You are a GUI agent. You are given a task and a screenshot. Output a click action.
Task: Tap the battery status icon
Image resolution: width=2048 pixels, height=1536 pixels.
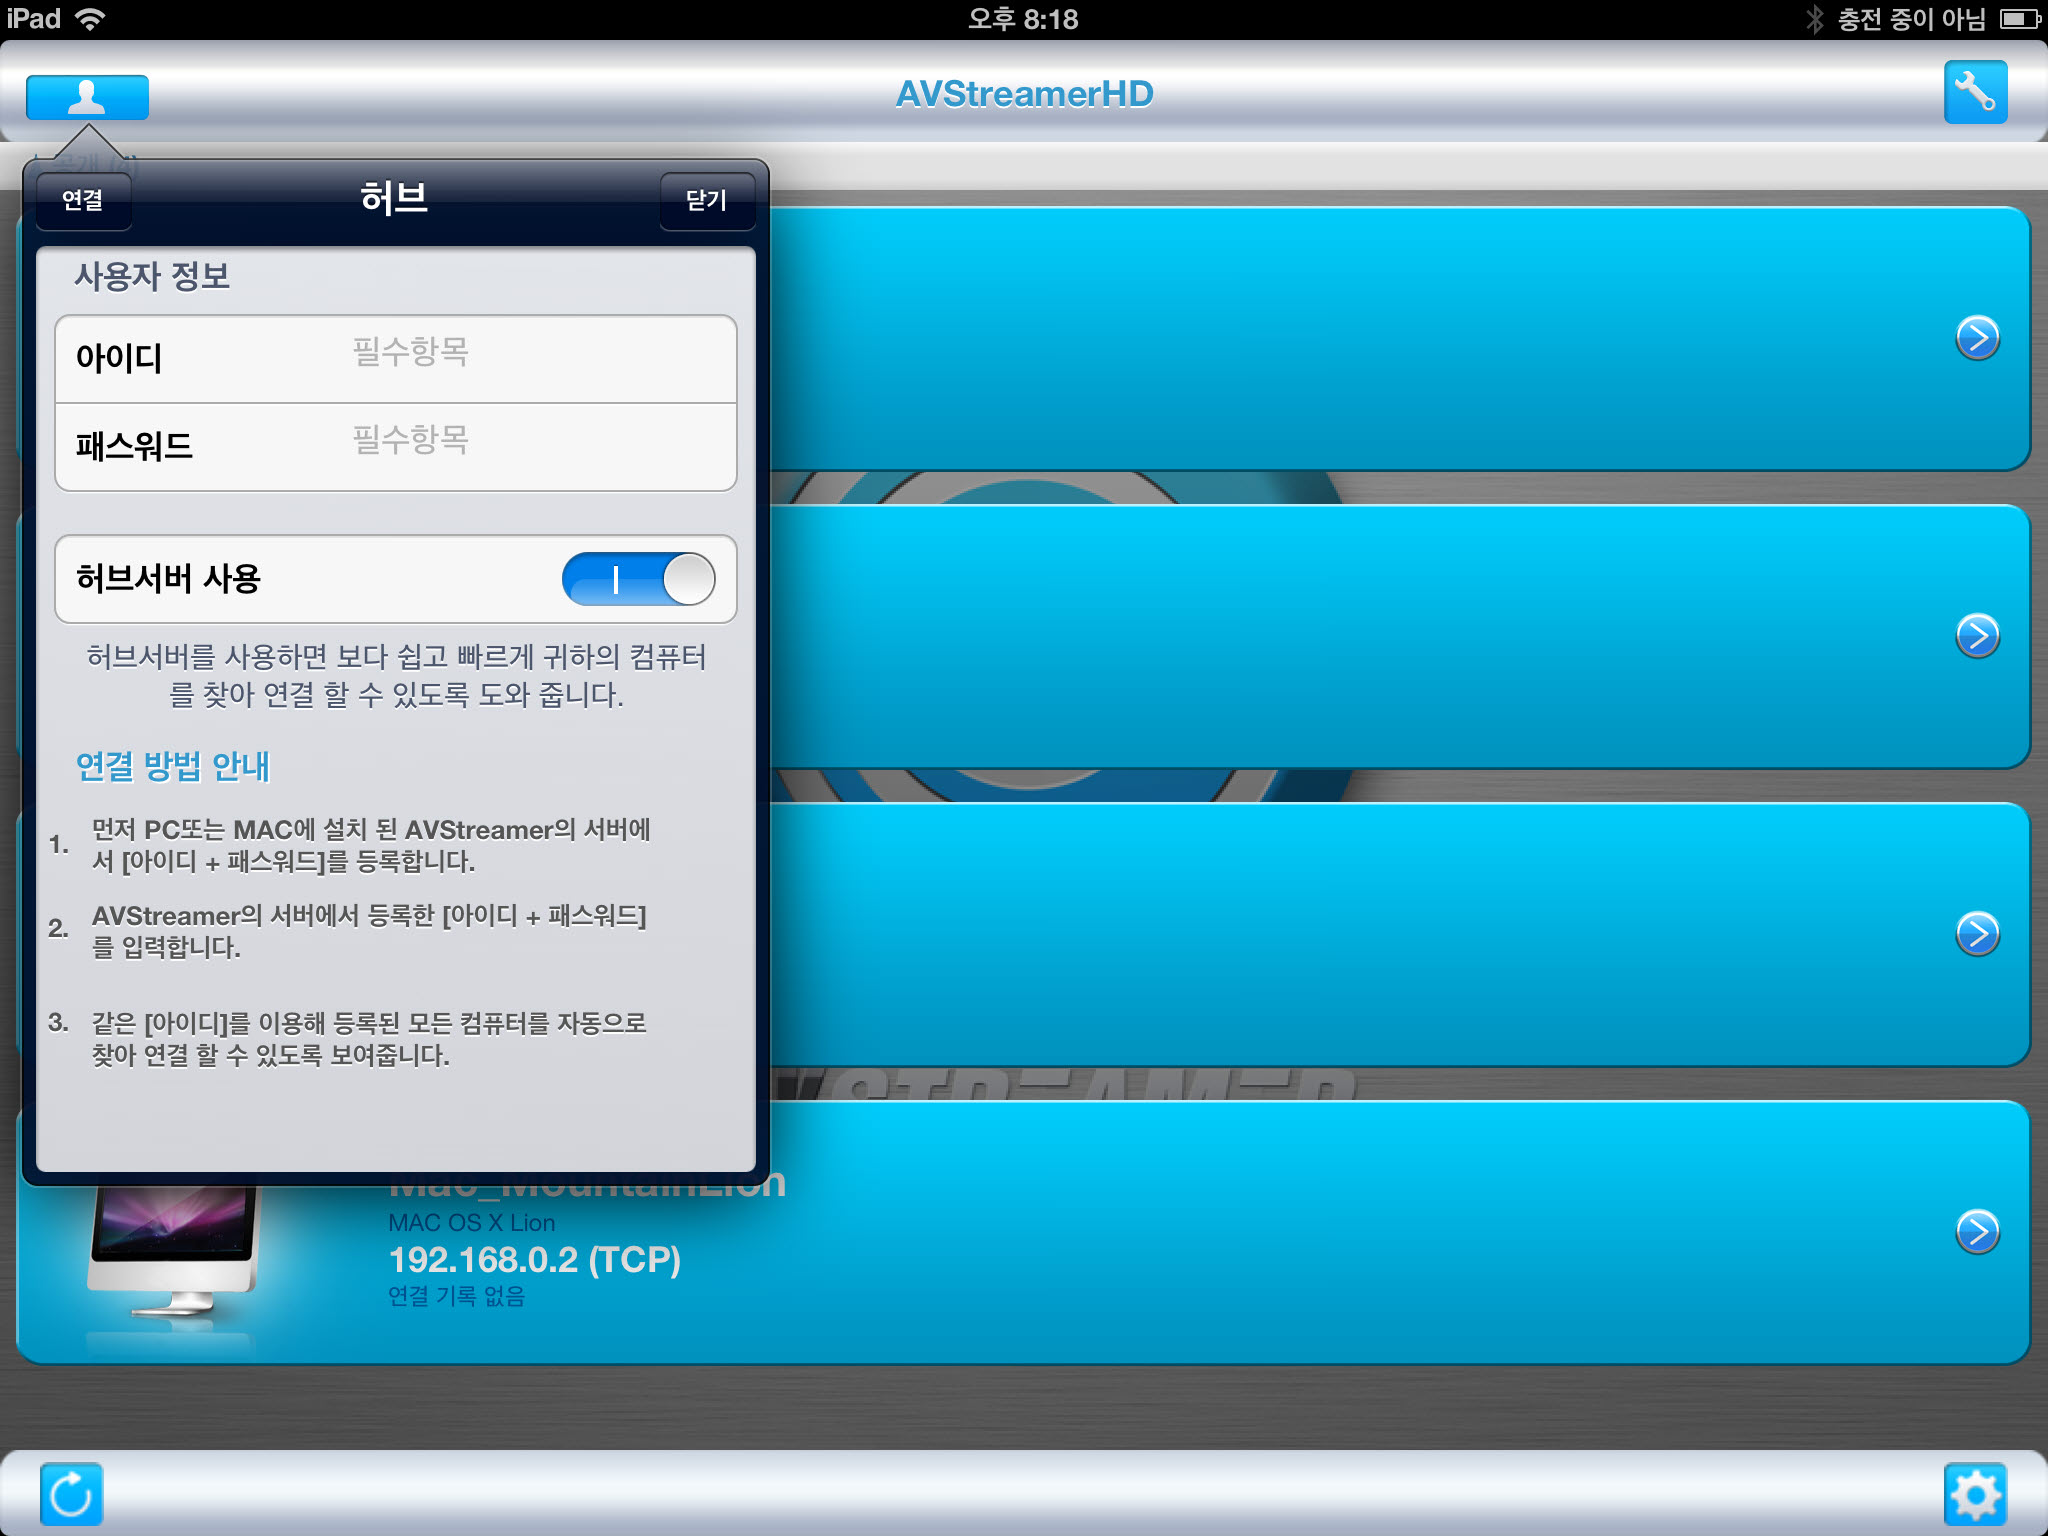point(2019,19)
